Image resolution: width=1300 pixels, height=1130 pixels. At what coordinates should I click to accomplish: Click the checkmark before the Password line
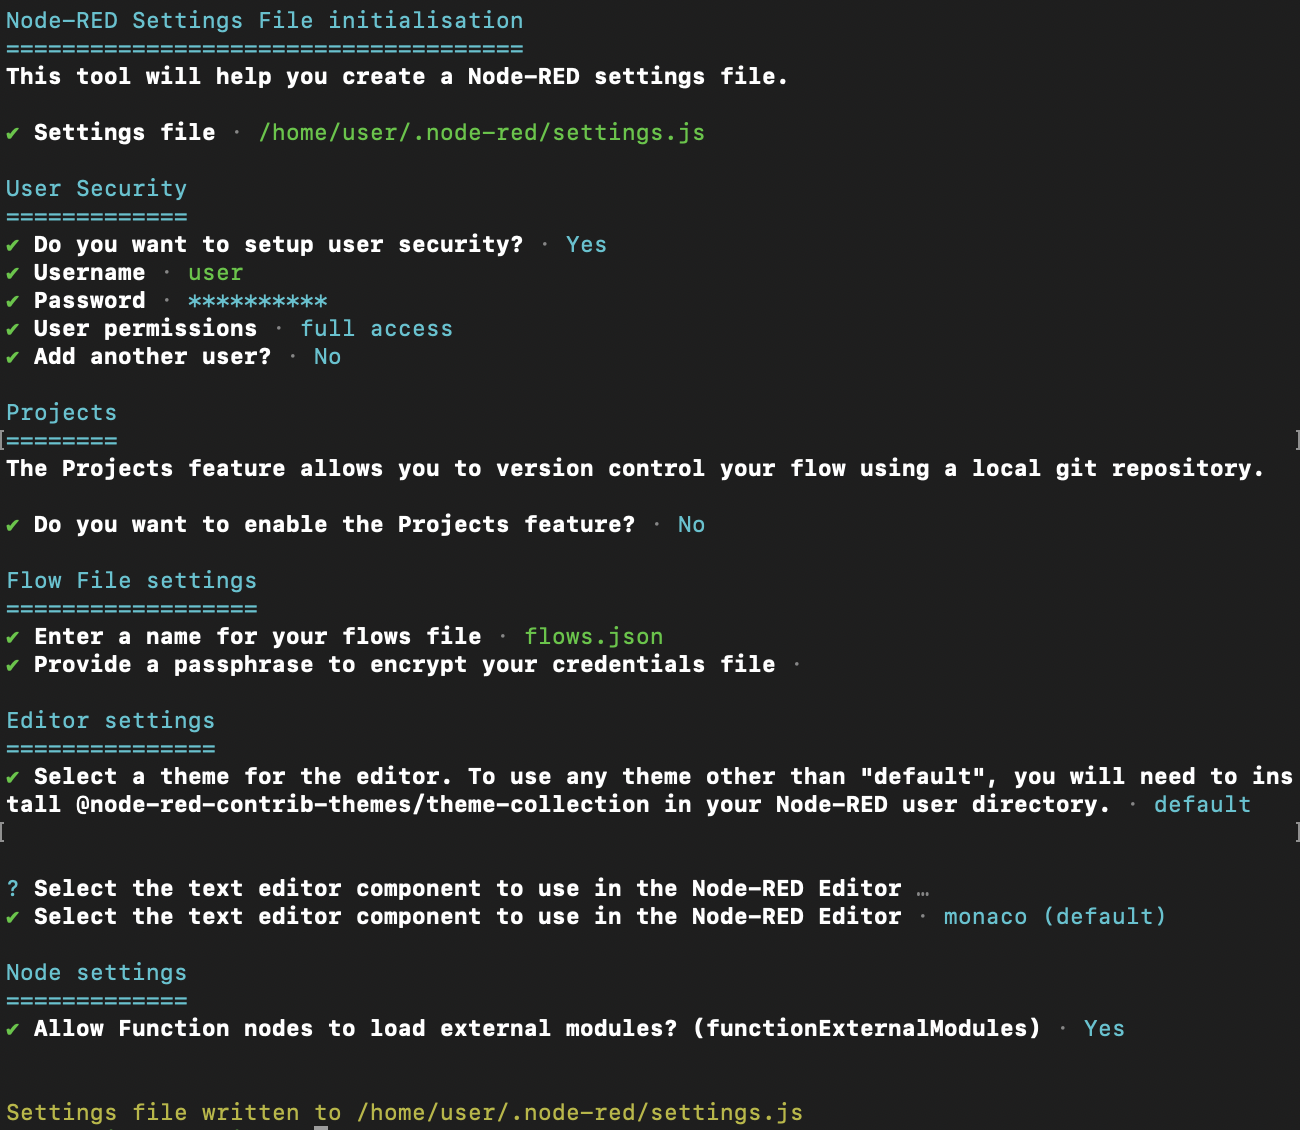point(12,301)
